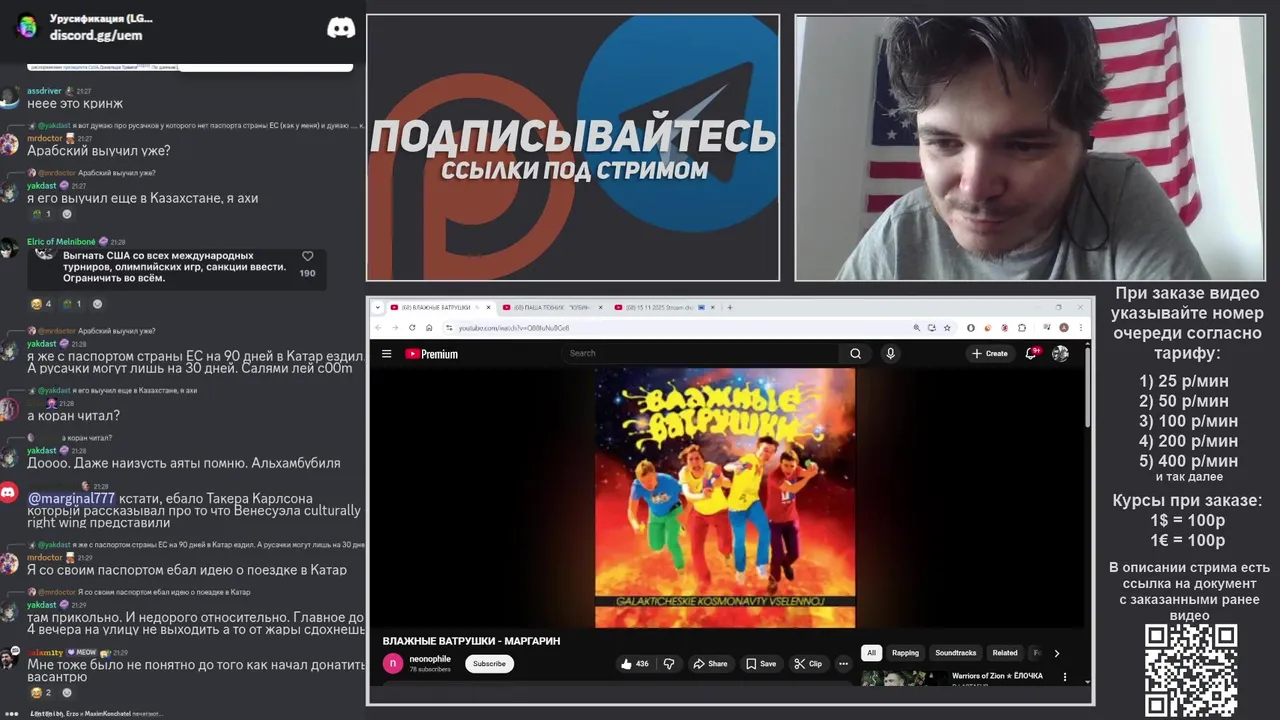This screenshot has width=1280, height=720.
Task: Go back in the browser
Action: [x=378, y=328]
